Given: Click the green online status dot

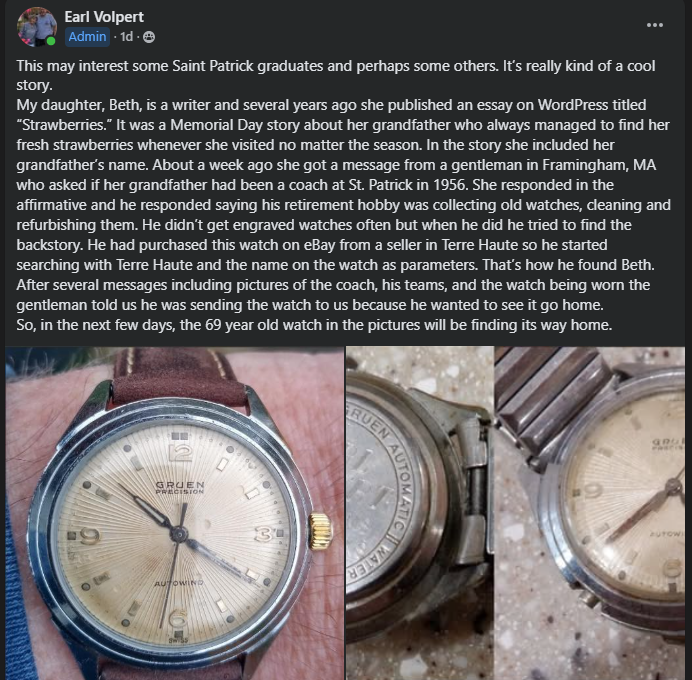Looking at the screenshot, I should tap(51, 41).
